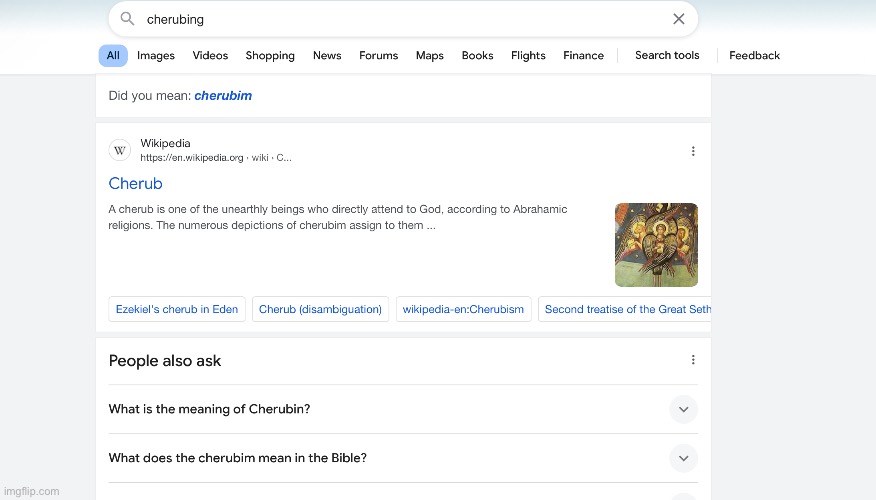Clear the search box with the X

(679, 19)
